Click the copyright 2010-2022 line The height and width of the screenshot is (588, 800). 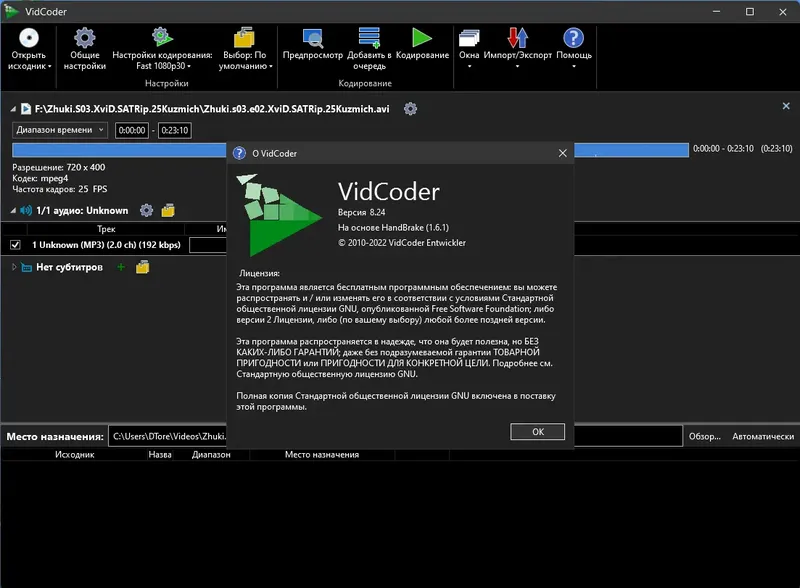pyautogui.click(x=402, y=243)
